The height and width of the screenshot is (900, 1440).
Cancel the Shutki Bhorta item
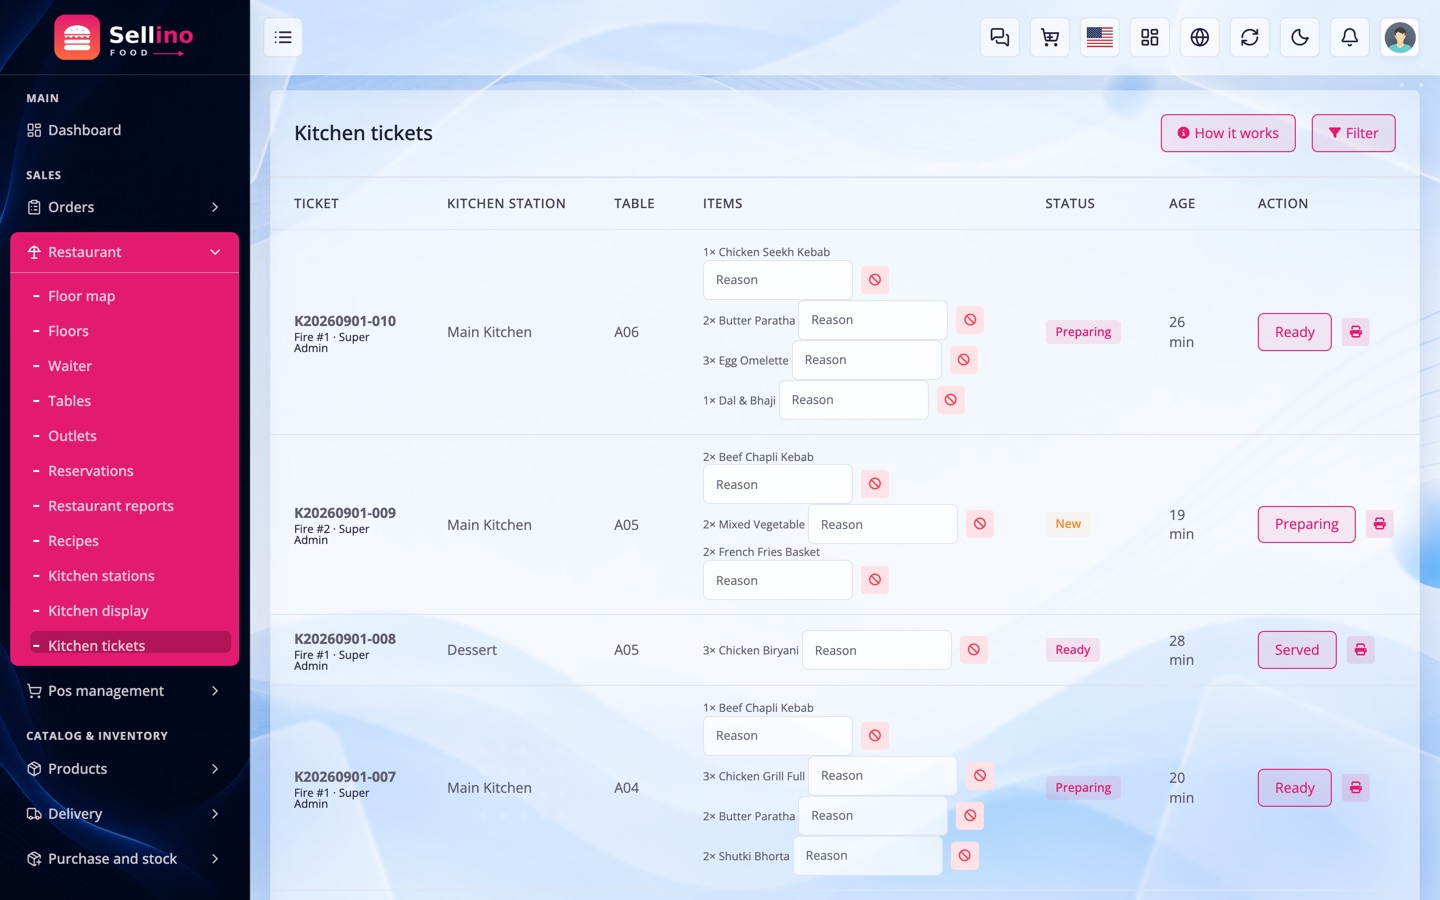click(965, 856)
